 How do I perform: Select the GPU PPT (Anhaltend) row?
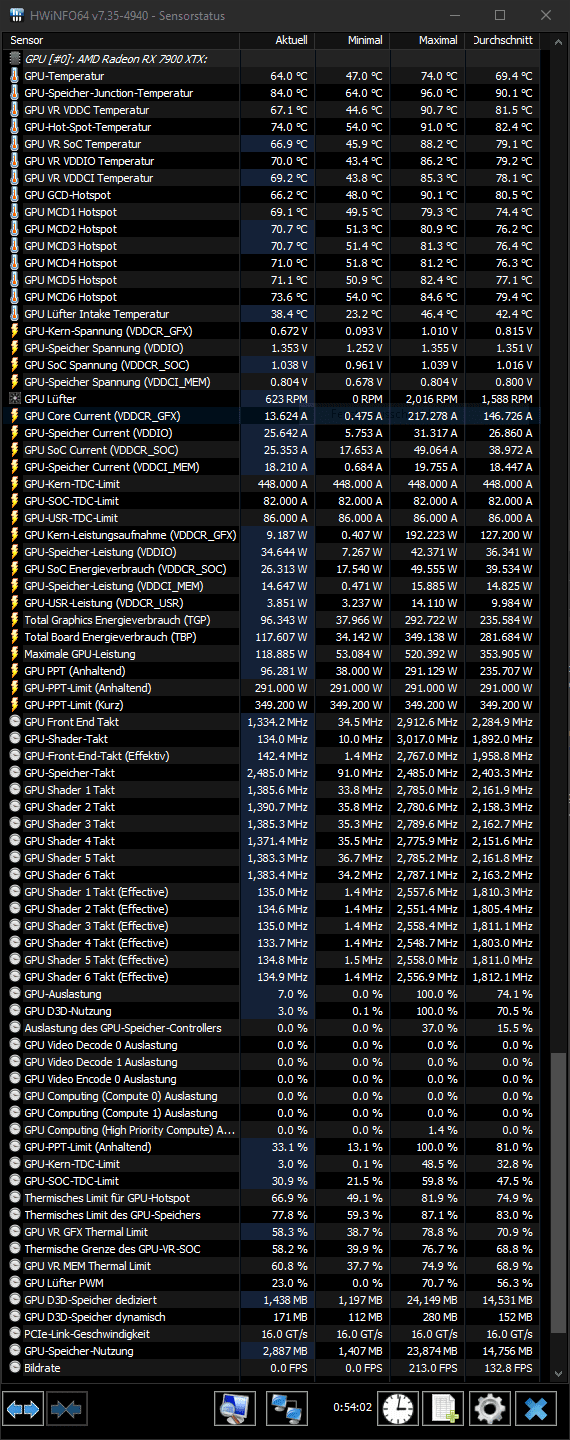[272, 671]
